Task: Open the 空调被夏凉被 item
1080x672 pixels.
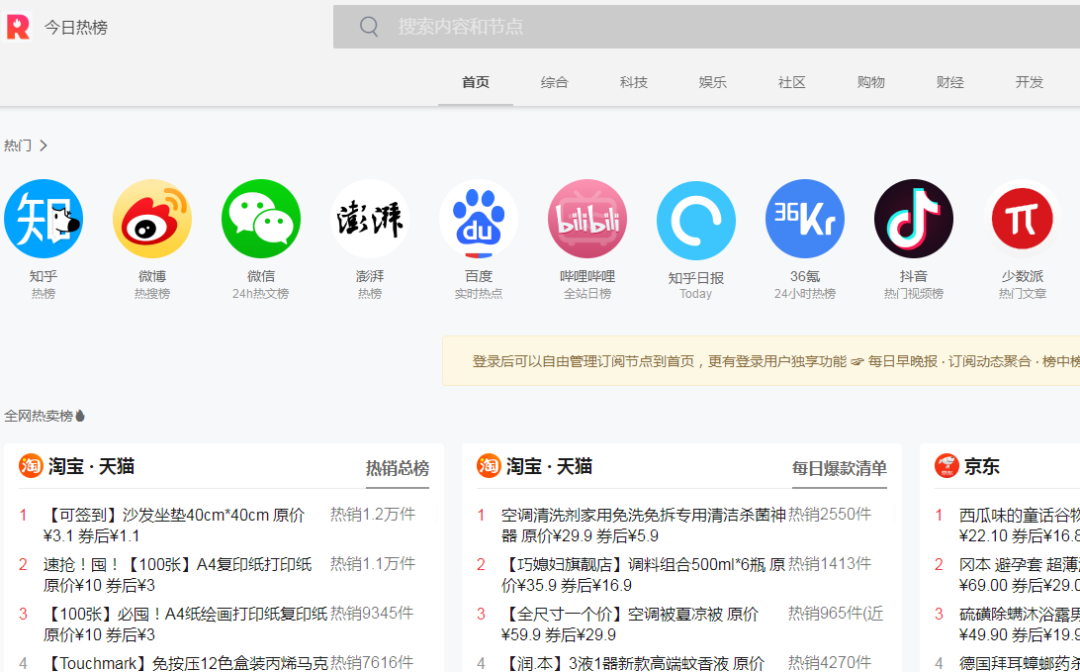Action: (630, 624)
